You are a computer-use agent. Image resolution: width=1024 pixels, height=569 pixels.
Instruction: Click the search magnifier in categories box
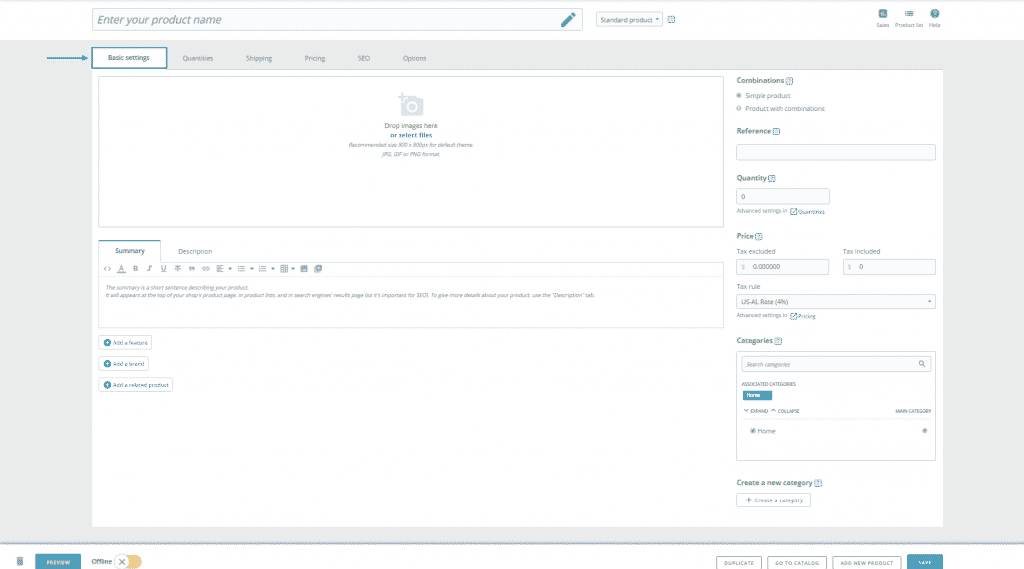[921, 364]
